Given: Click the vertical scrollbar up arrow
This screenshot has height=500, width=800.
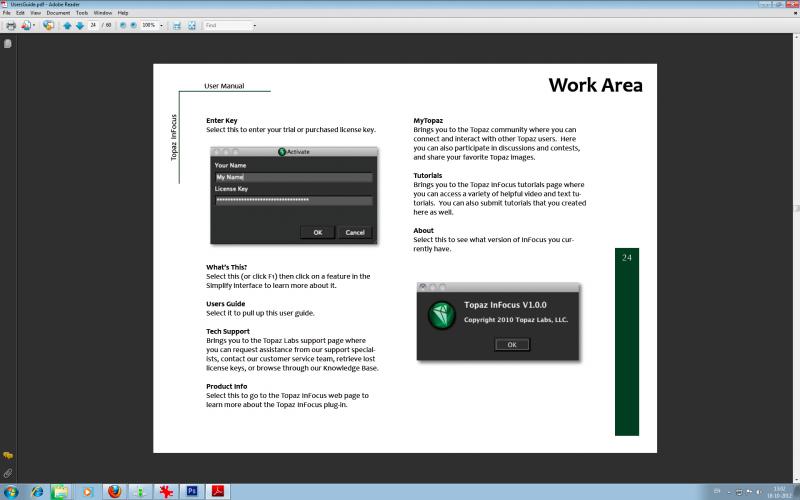Looking at the screenshot, I should (796, 37).
